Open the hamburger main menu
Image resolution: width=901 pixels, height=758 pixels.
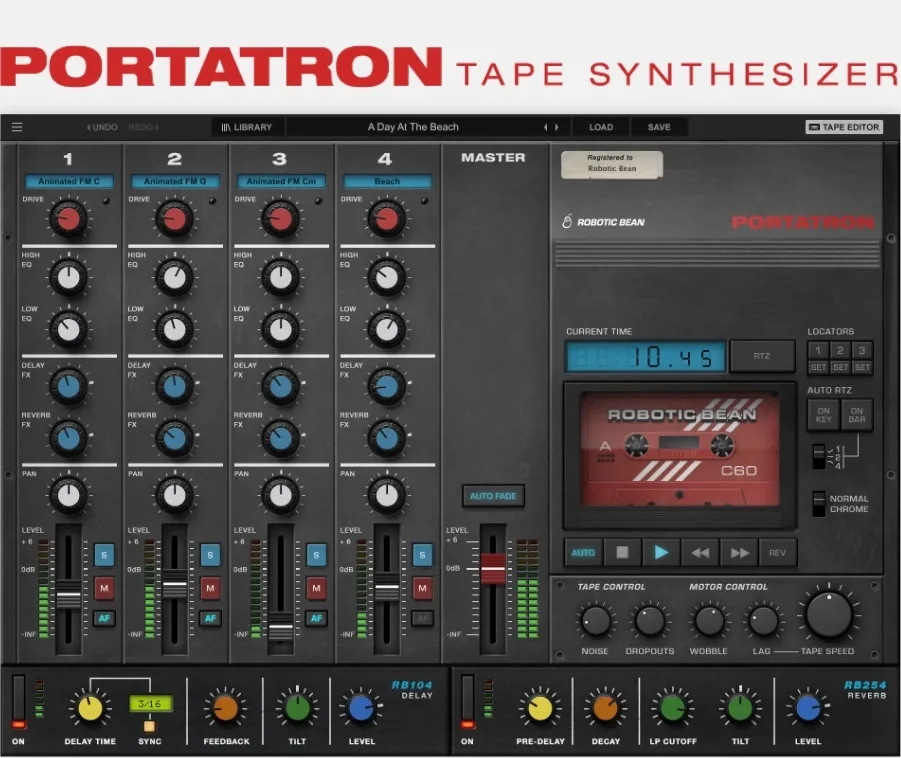tap(17, 127)
